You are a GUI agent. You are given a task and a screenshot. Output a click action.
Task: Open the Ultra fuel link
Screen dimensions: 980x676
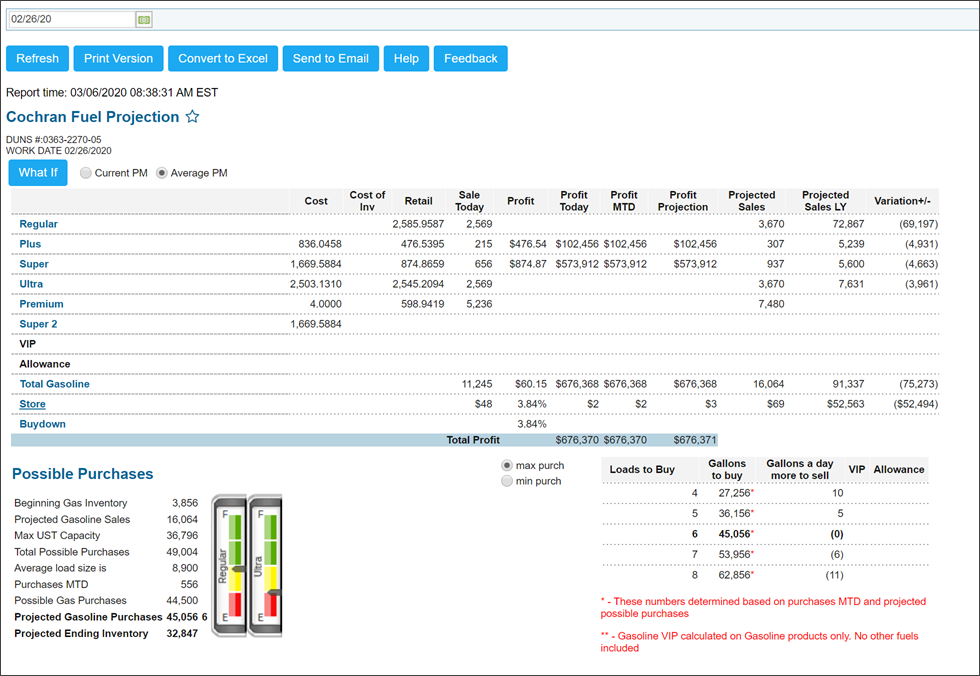[x=31, y=284]
